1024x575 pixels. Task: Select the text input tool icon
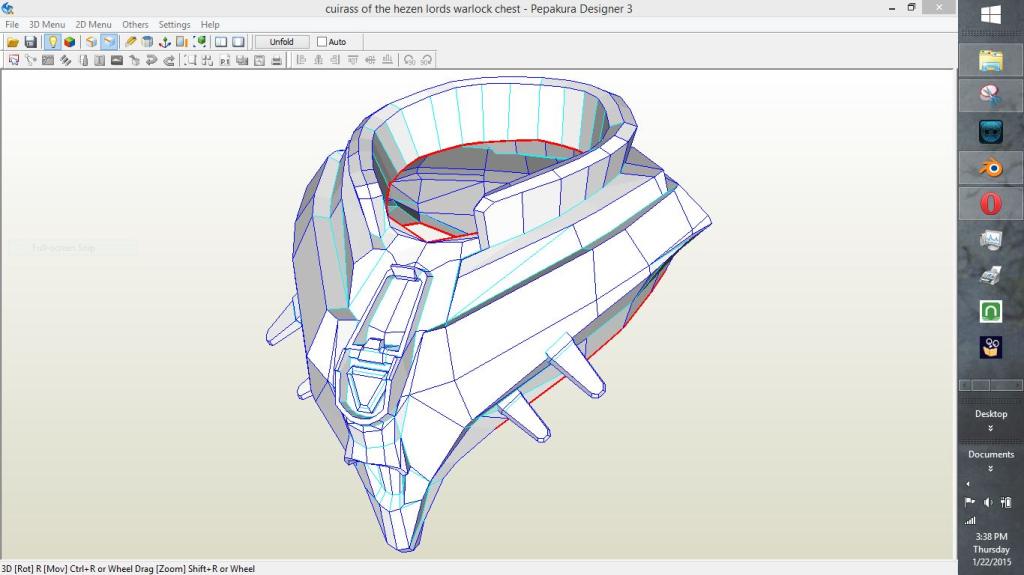click(x=99, y=60)
